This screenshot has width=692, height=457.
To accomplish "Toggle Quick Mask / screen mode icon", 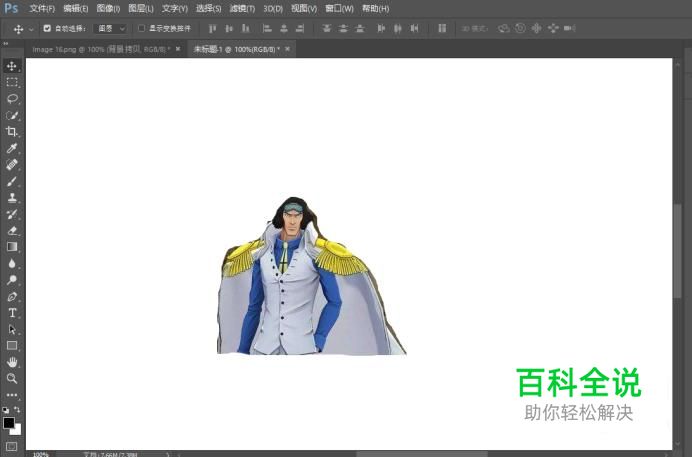I will click(x=11, y=446).
